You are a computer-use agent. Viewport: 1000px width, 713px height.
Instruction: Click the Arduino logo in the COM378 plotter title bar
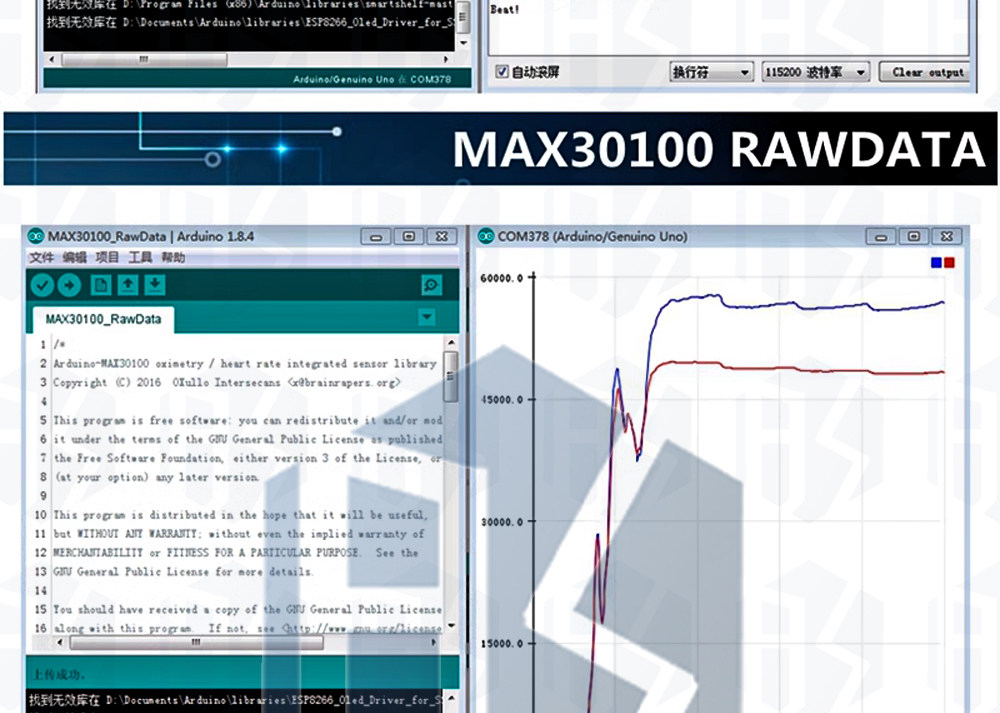click(486, 237)
